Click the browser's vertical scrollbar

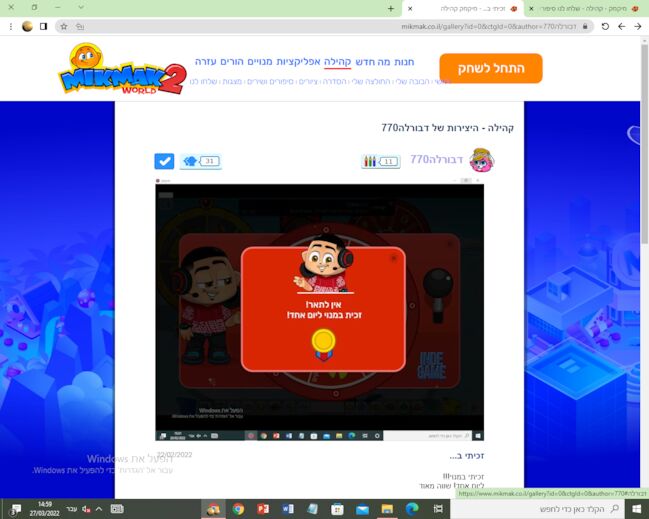point(644,144)
